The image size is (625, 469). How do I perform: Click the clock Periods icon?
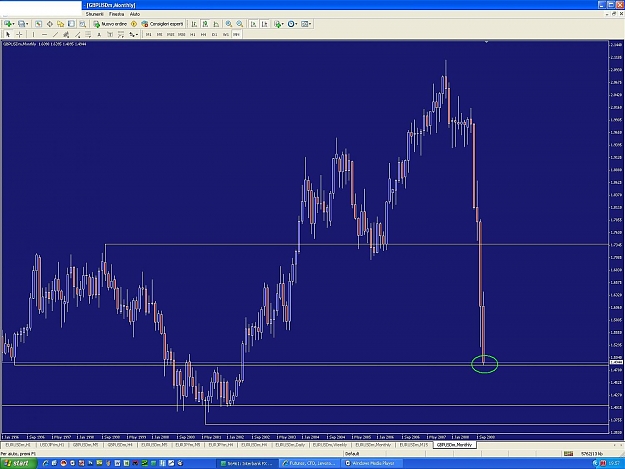291,24
